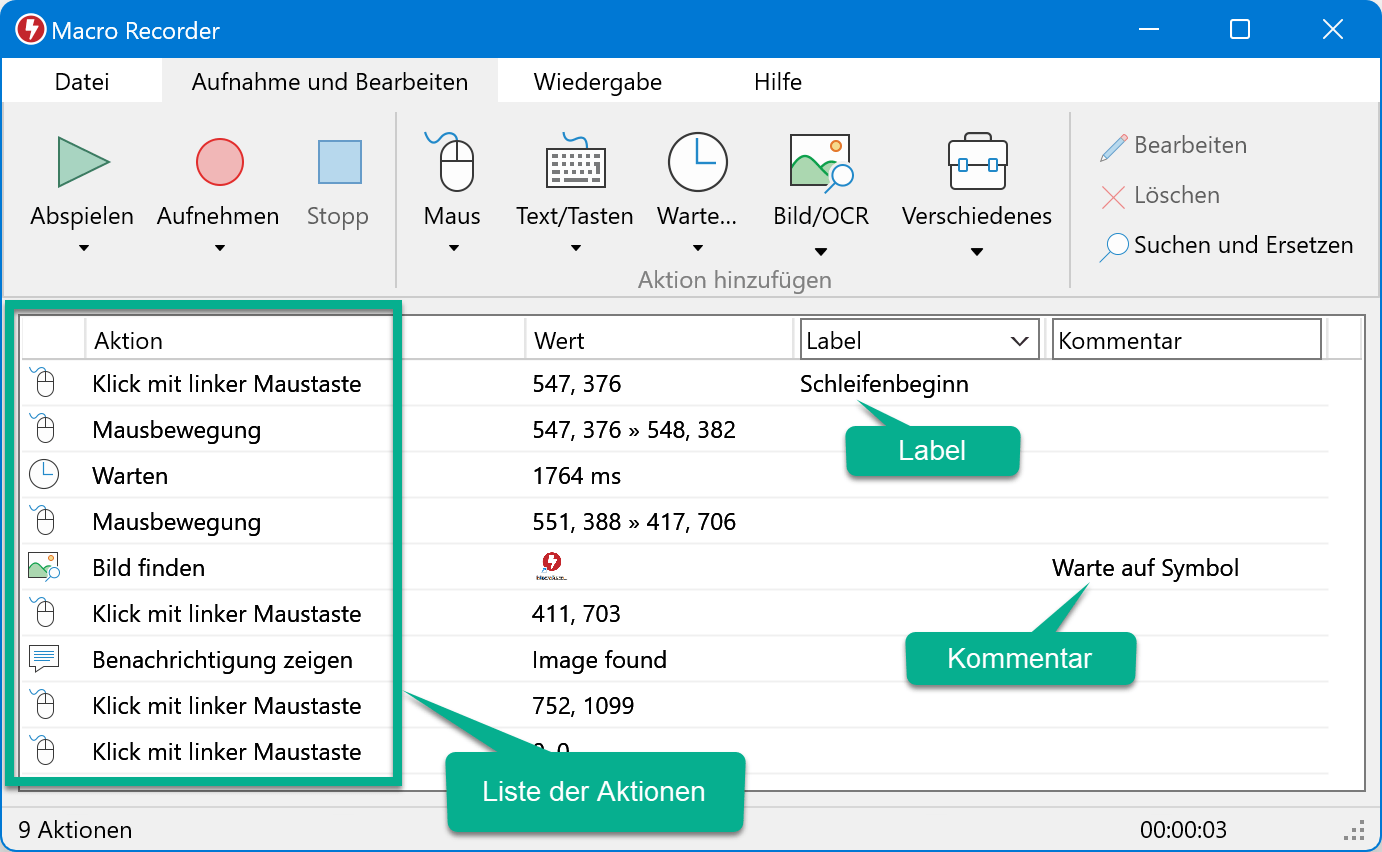Expand the dropdown arrow under Verschiedenes
The width and height of the screenshot is (1382, 852).
point(977,252)
